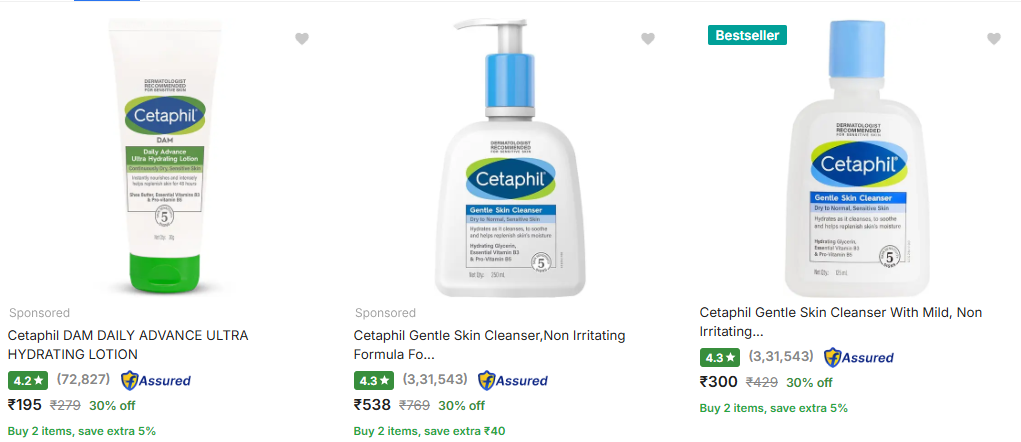This screenshot has height=442, width=1021.
Task: Click Assured badge on ₹300 cleanser
Action: click(859, 357)
